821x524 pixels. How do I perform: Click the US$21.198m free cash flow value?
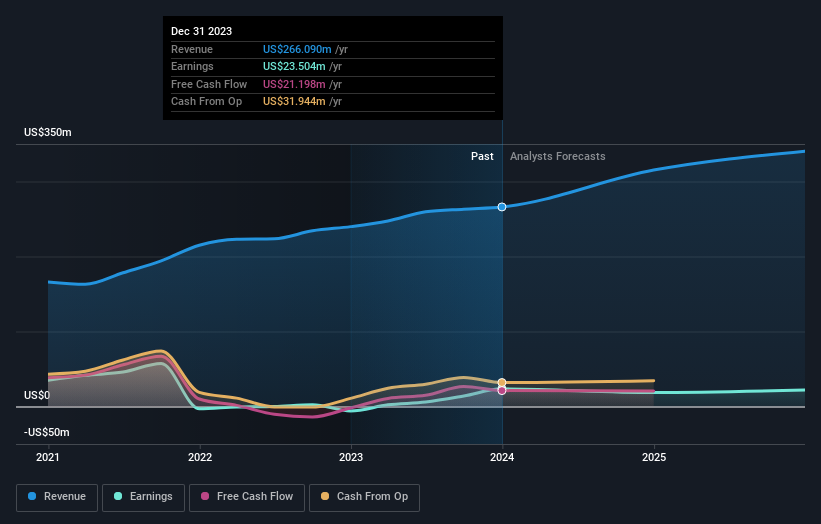294,84
